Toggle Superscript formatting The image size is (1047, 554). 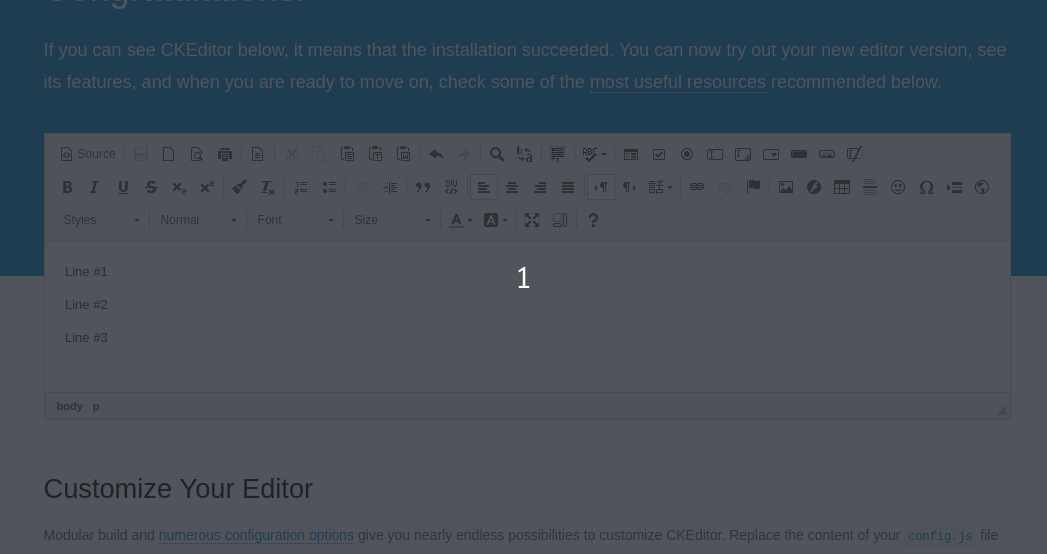pos(207,188)
